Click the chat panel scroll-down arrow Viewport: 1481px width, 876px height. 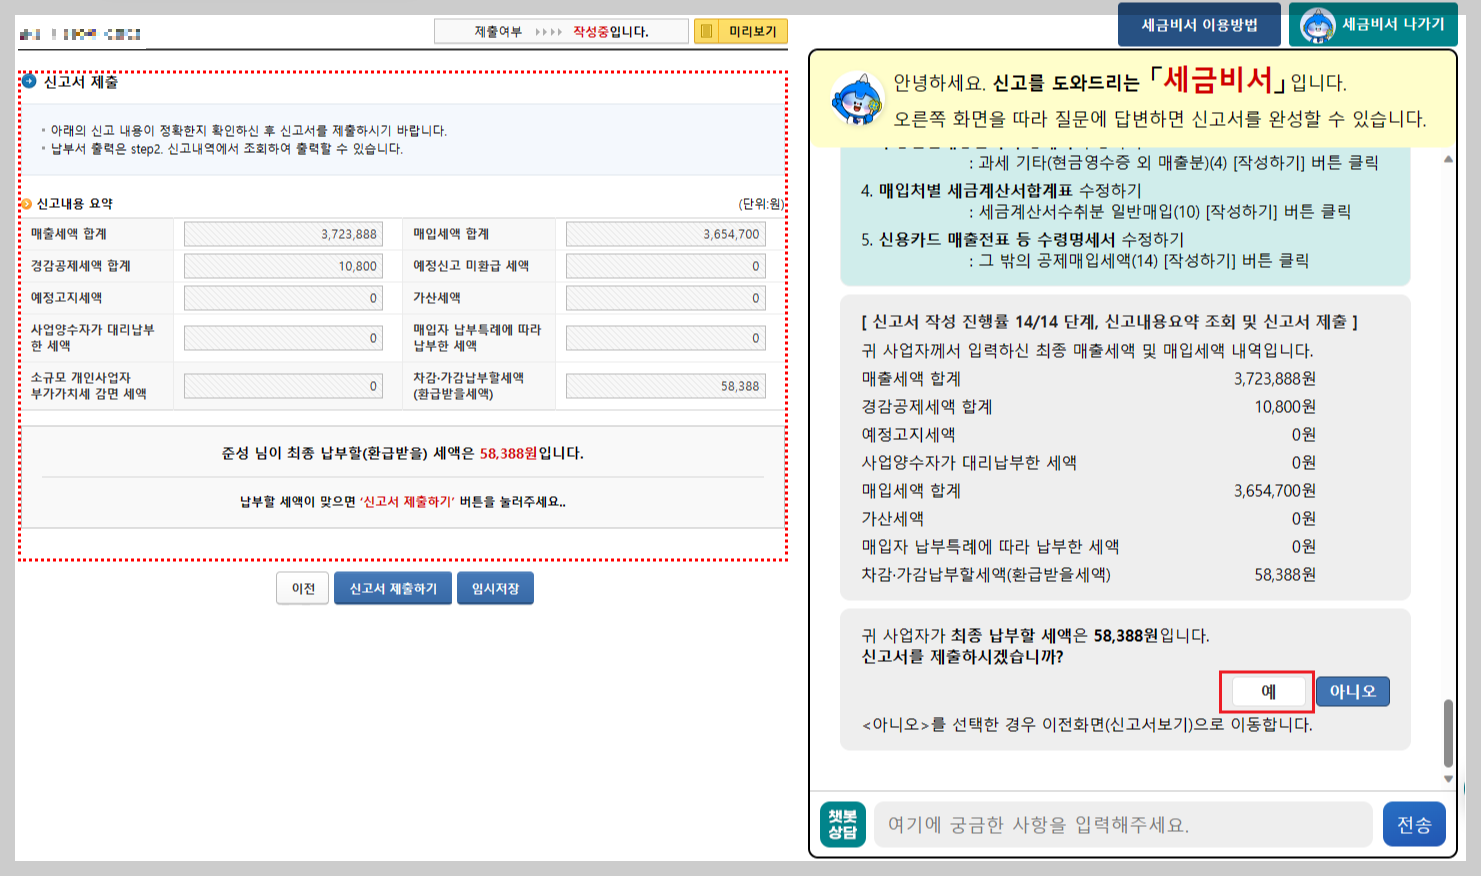[x=1448, y=779]
